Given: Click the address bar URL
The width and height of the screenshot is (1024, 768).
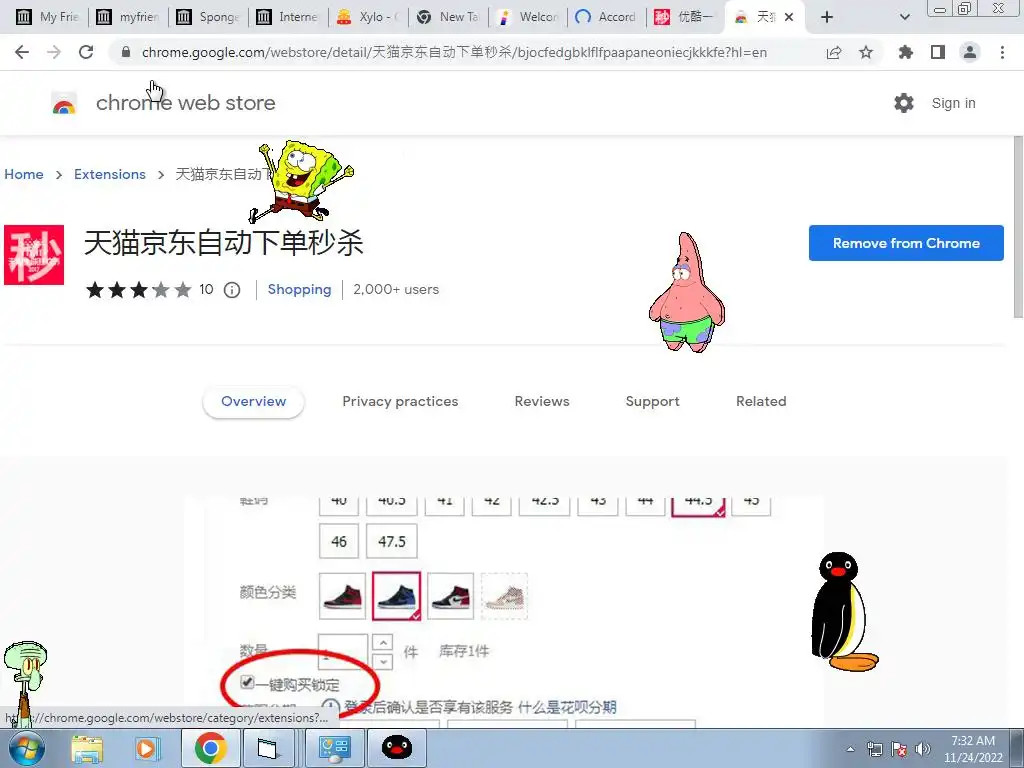Looking at the screenshot, I should 455,52.
